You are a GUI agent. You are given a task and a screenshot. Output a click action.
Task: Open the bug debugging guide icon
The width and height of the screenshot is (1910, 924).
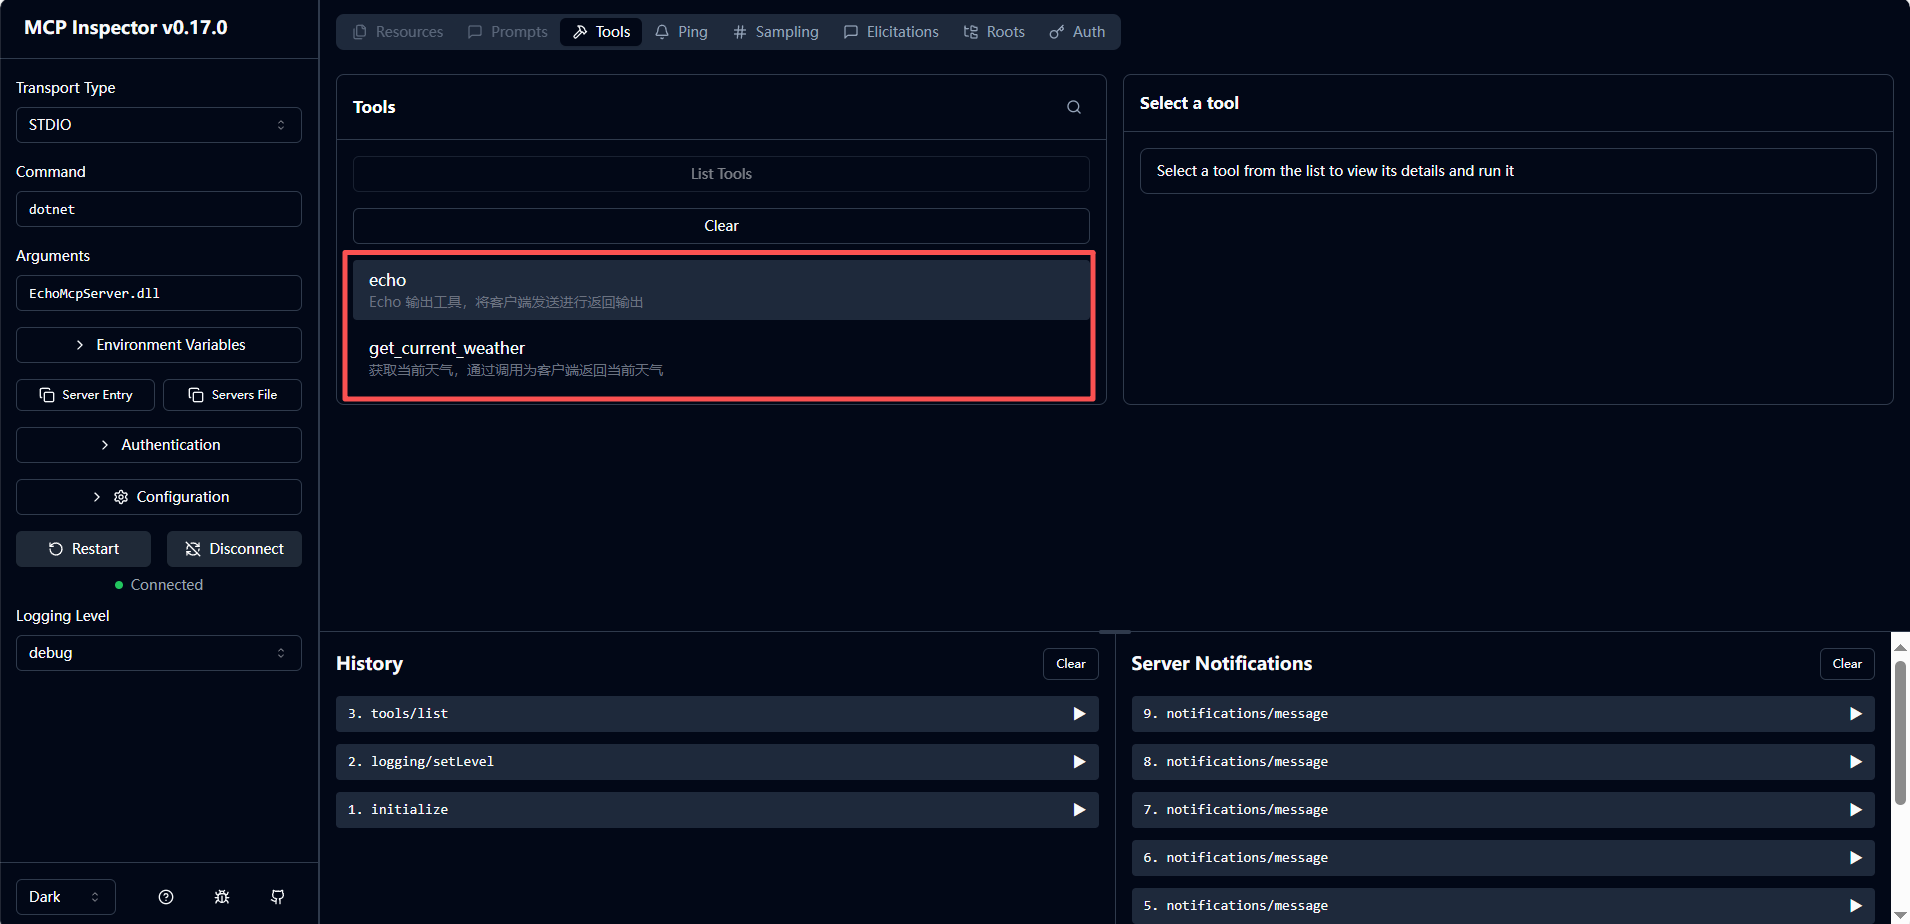click(222, 897)
